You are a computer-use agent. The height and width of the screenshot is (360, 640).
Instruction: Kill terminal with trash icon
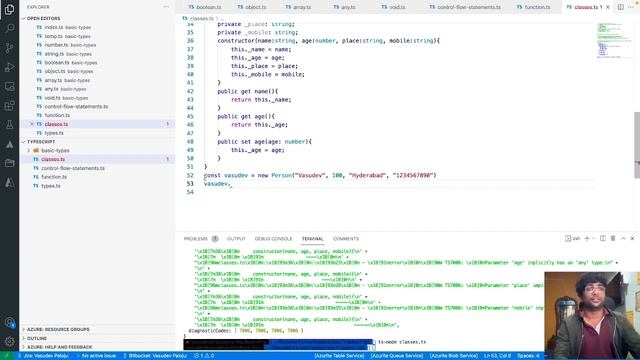click(613, 238)
